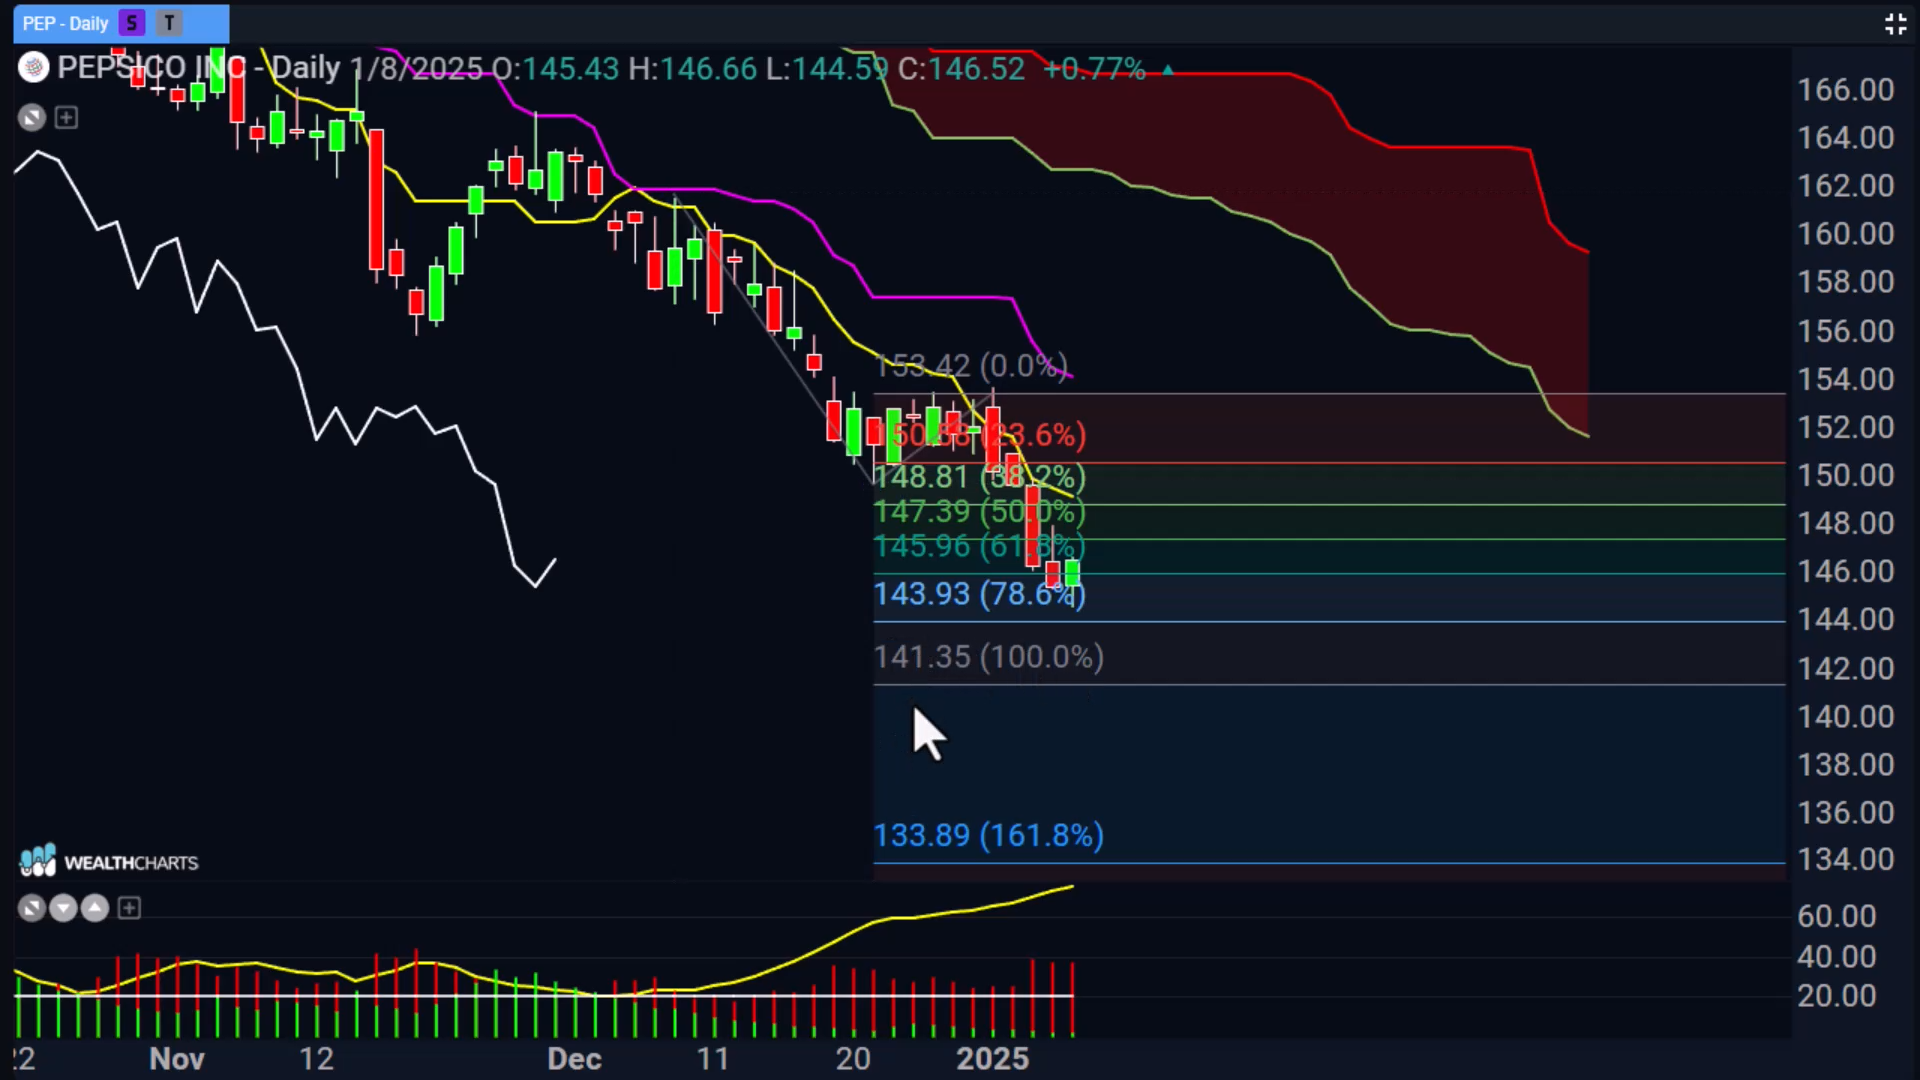Screen dimensions: 1920x1080
Task: Click the 154.00 price axis label
Action: click(1846, 379)
